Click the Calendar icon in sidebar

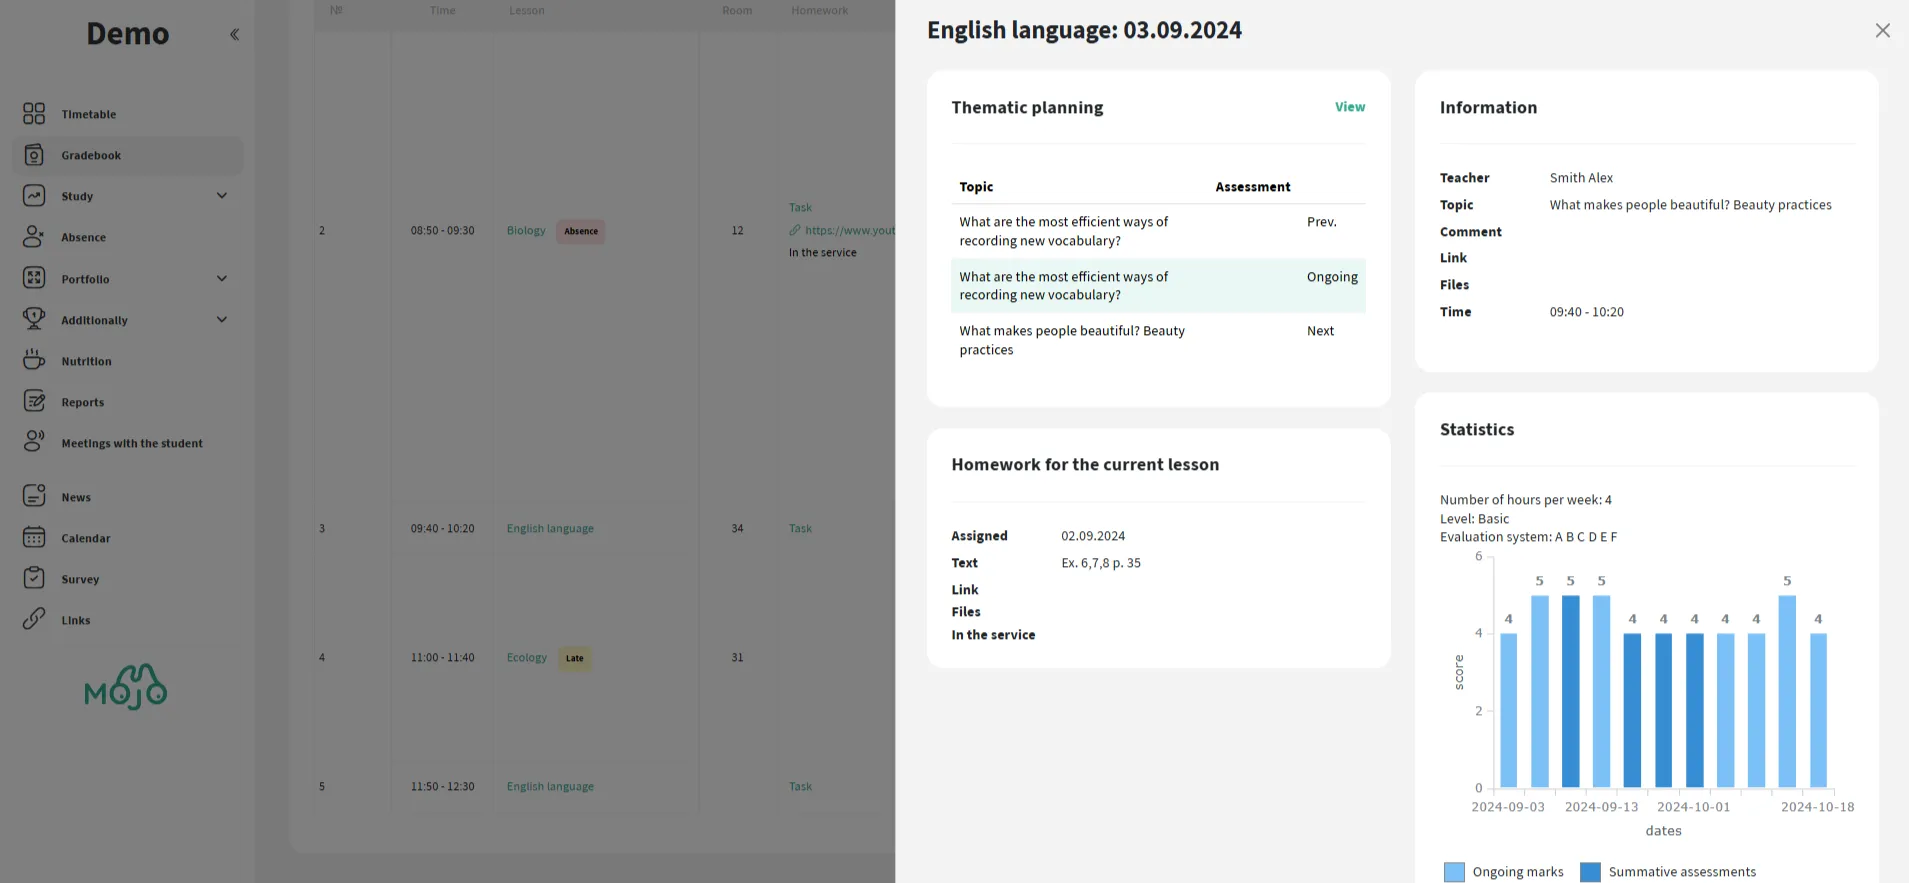[34, 538]
